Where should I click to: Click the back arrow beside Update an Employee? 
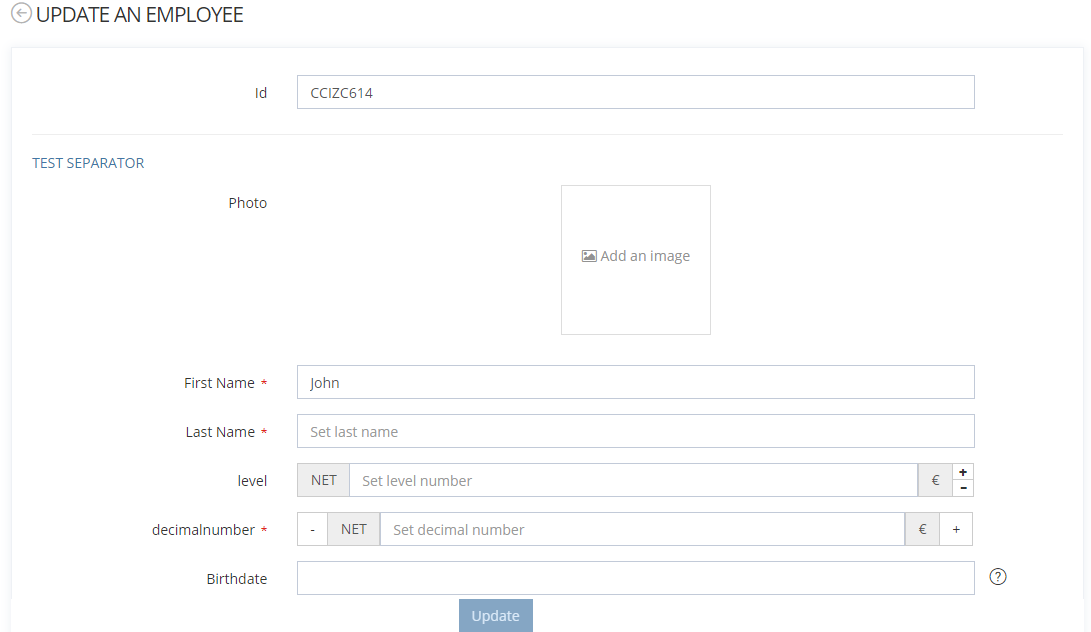click(x=21, y=15)
